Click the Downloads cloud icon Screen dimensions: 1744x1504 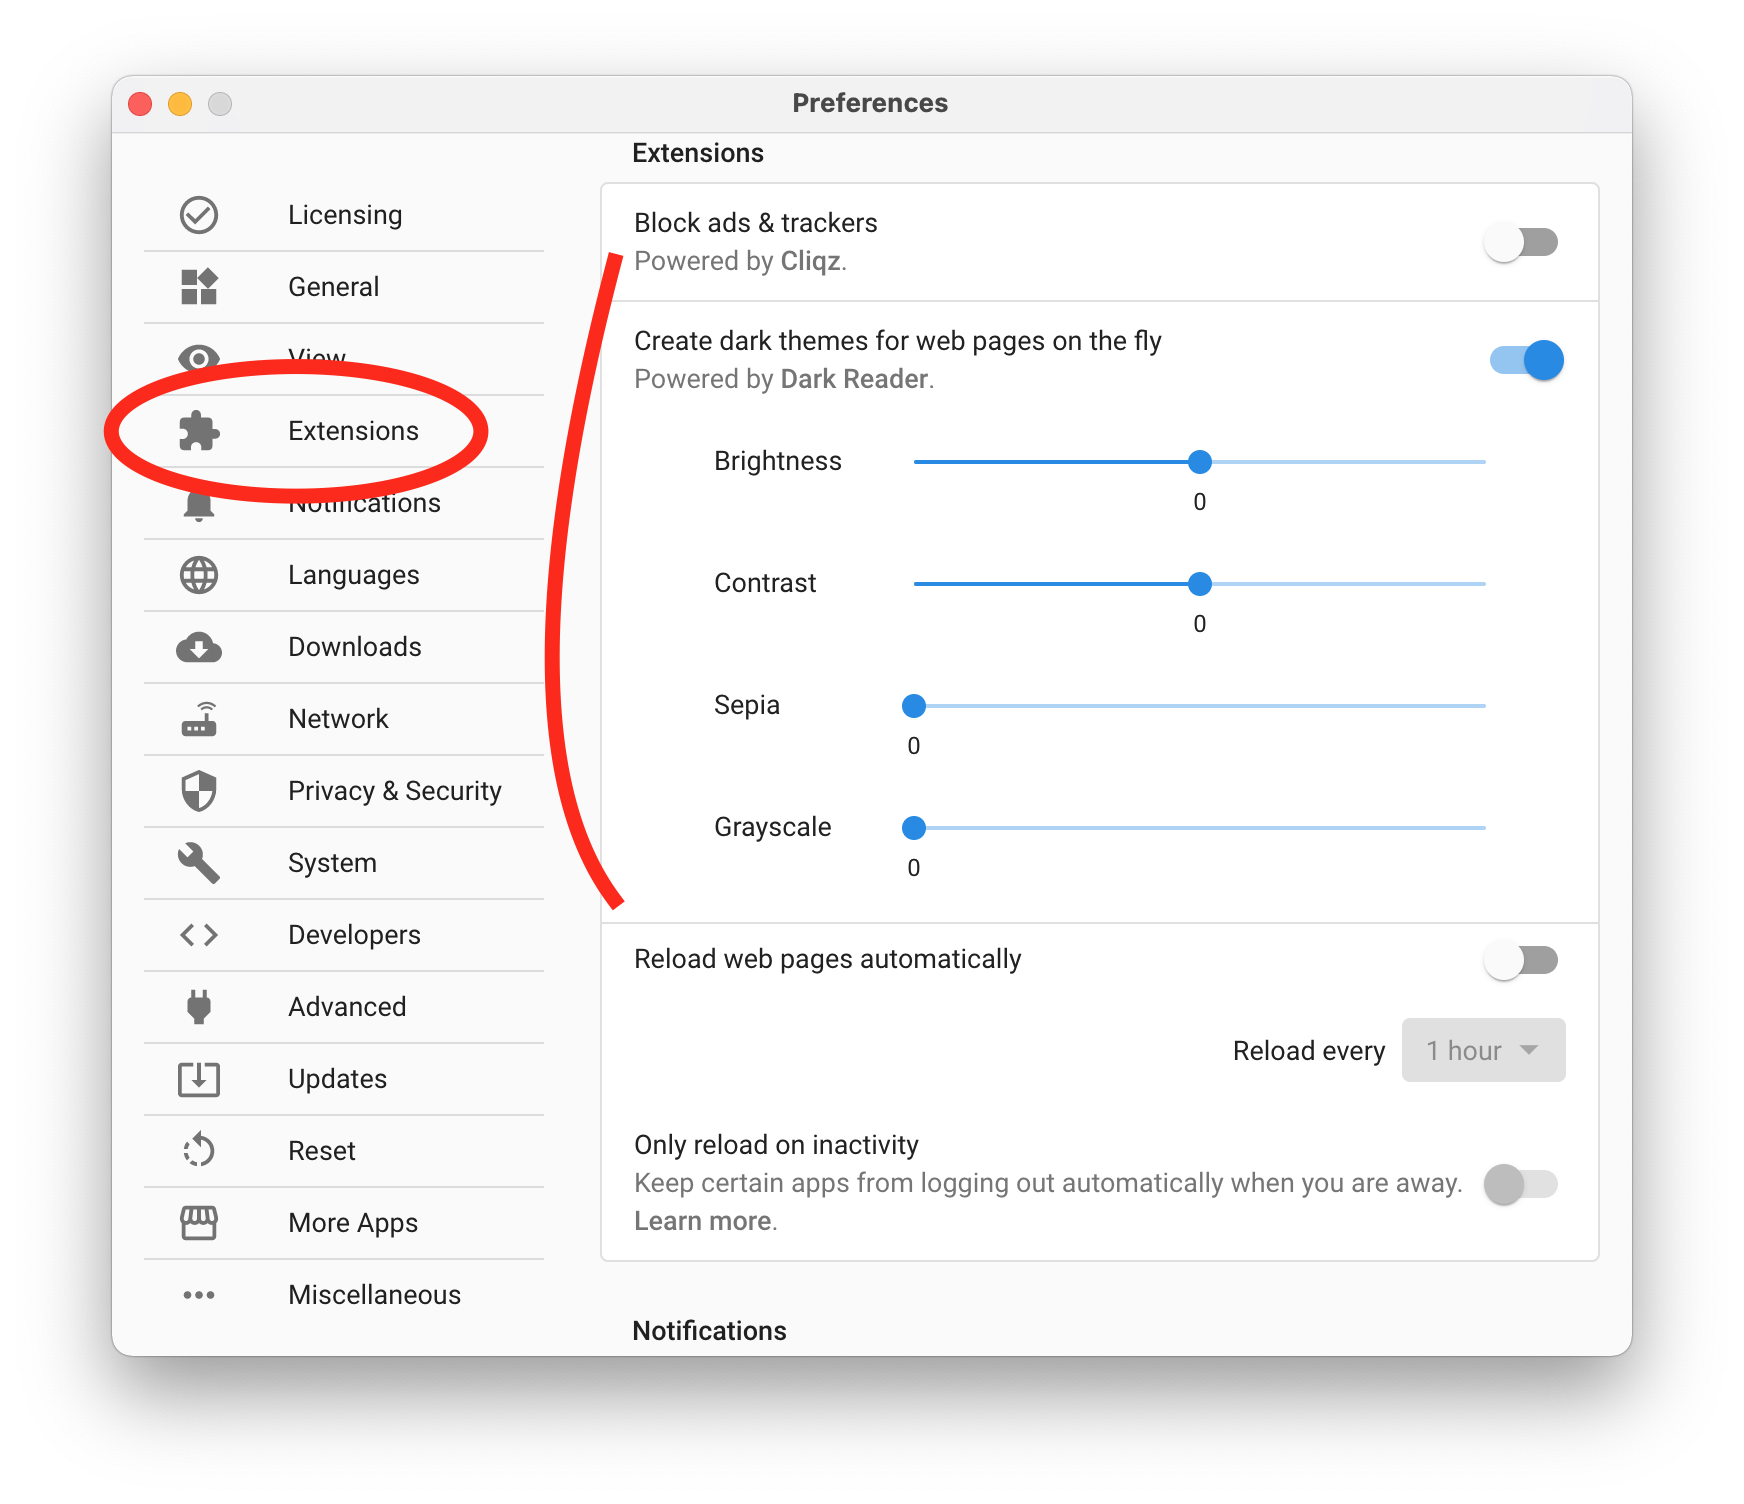tap(199, 647)
